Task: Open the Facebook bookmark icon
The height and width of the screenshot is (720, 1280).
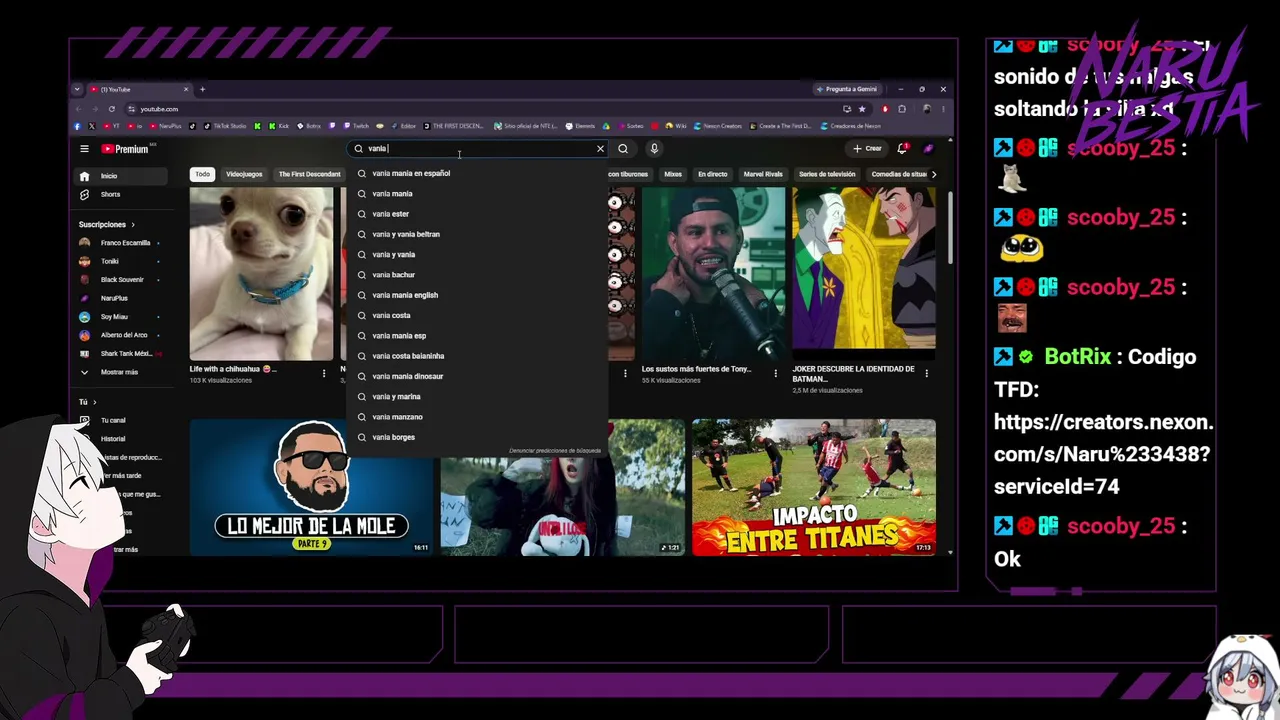Action: pos(78,126)
